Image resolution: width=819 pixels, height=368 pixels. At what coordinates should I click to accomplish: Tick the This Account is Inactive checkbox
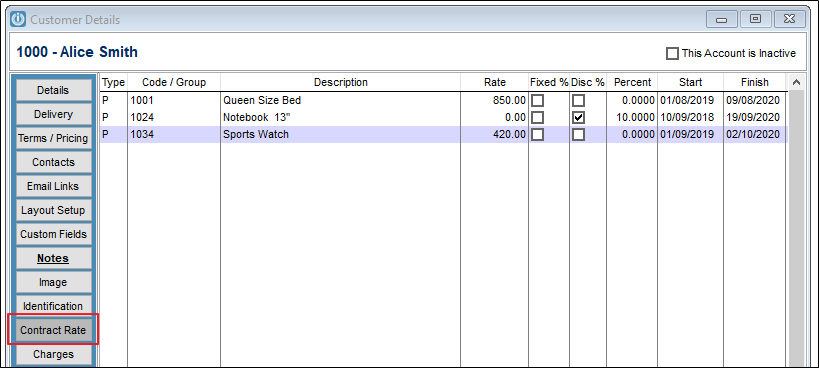click(672, 53)
